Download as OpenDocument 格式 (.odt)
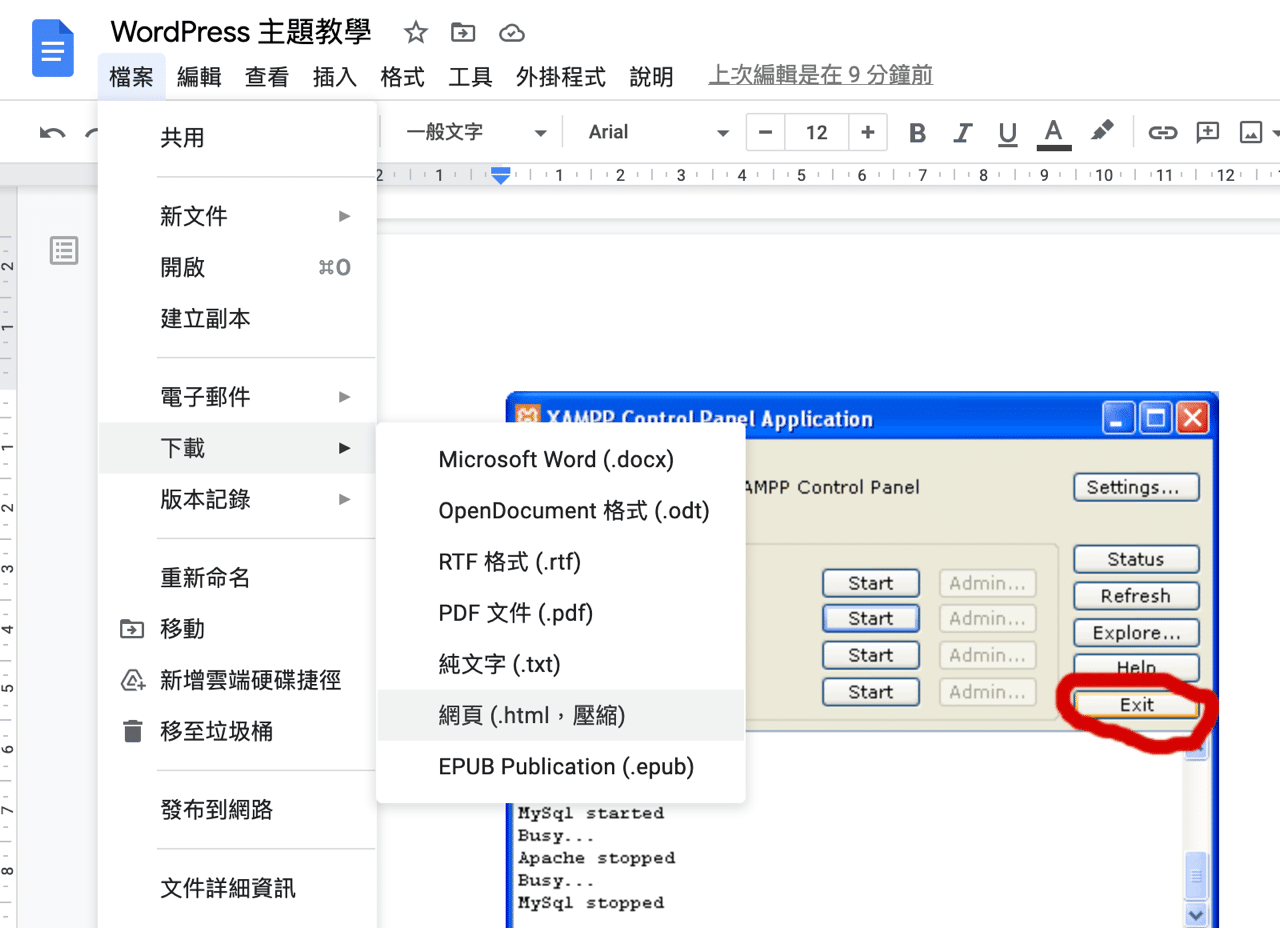Screen dimensions: 1280x928 (560, 511)
